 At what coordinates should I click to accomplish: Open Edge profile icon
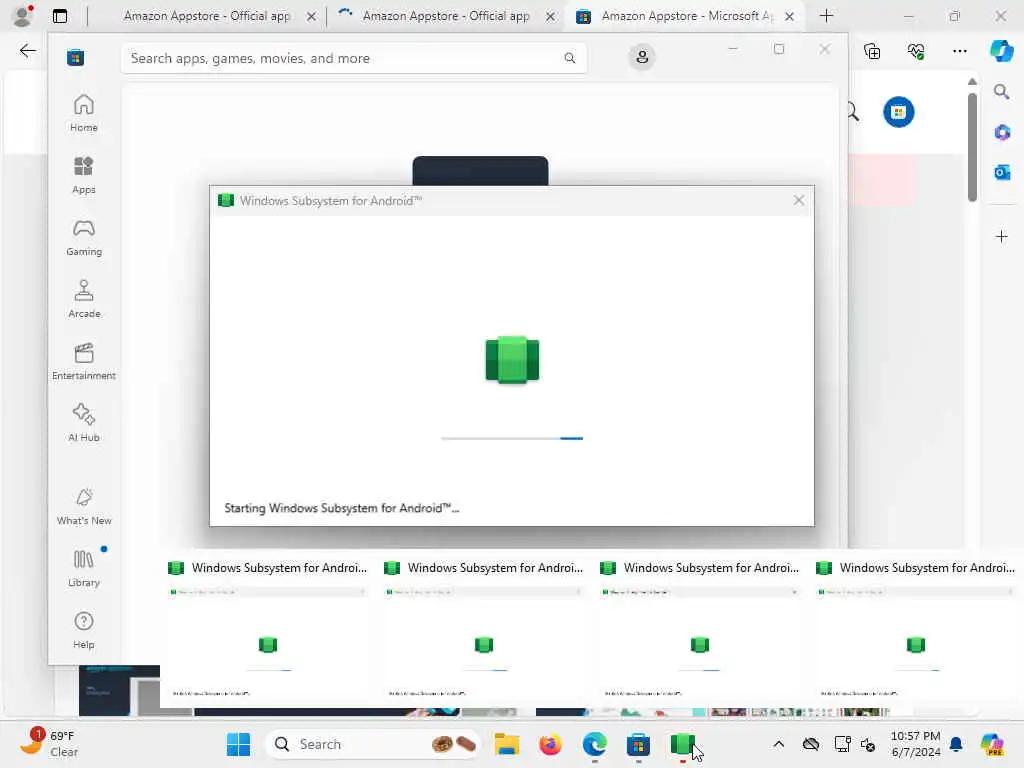[23, 16]
